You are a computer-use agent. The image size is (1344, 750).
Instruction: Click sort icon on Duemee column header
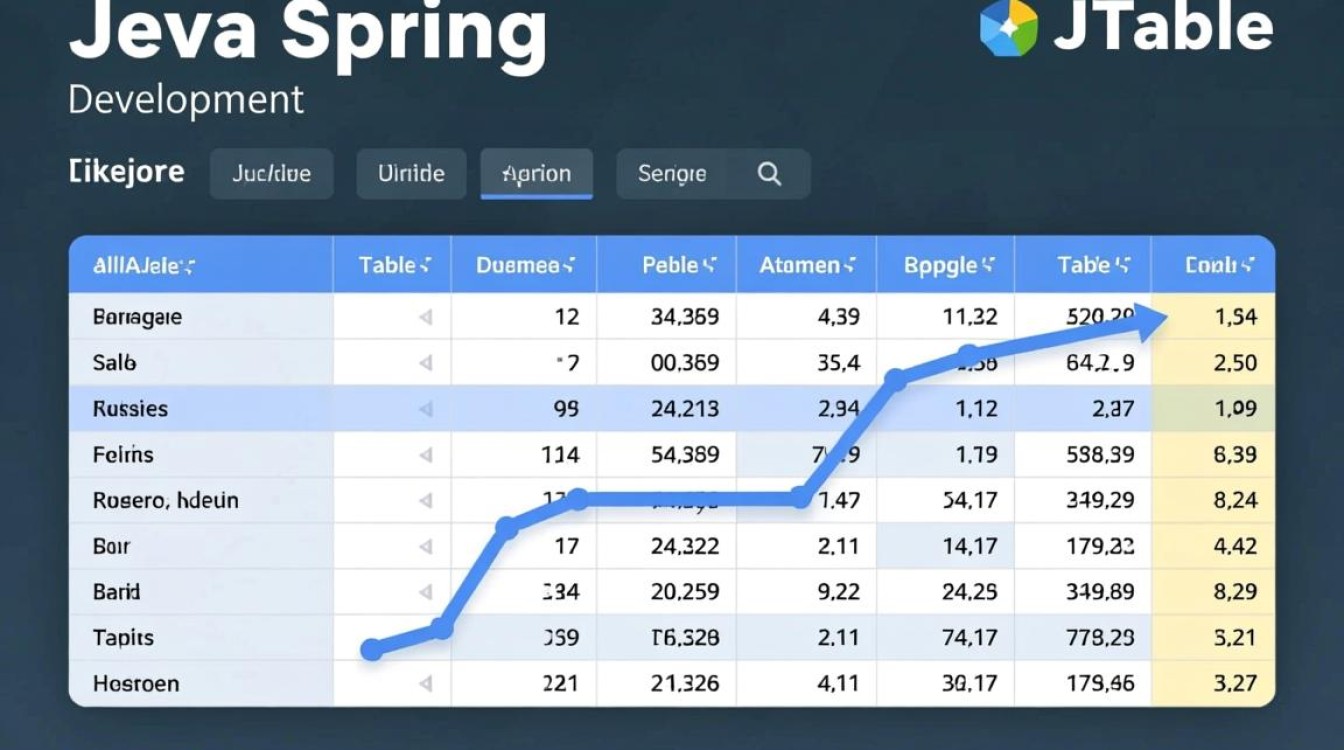click(x=568, y=266)
